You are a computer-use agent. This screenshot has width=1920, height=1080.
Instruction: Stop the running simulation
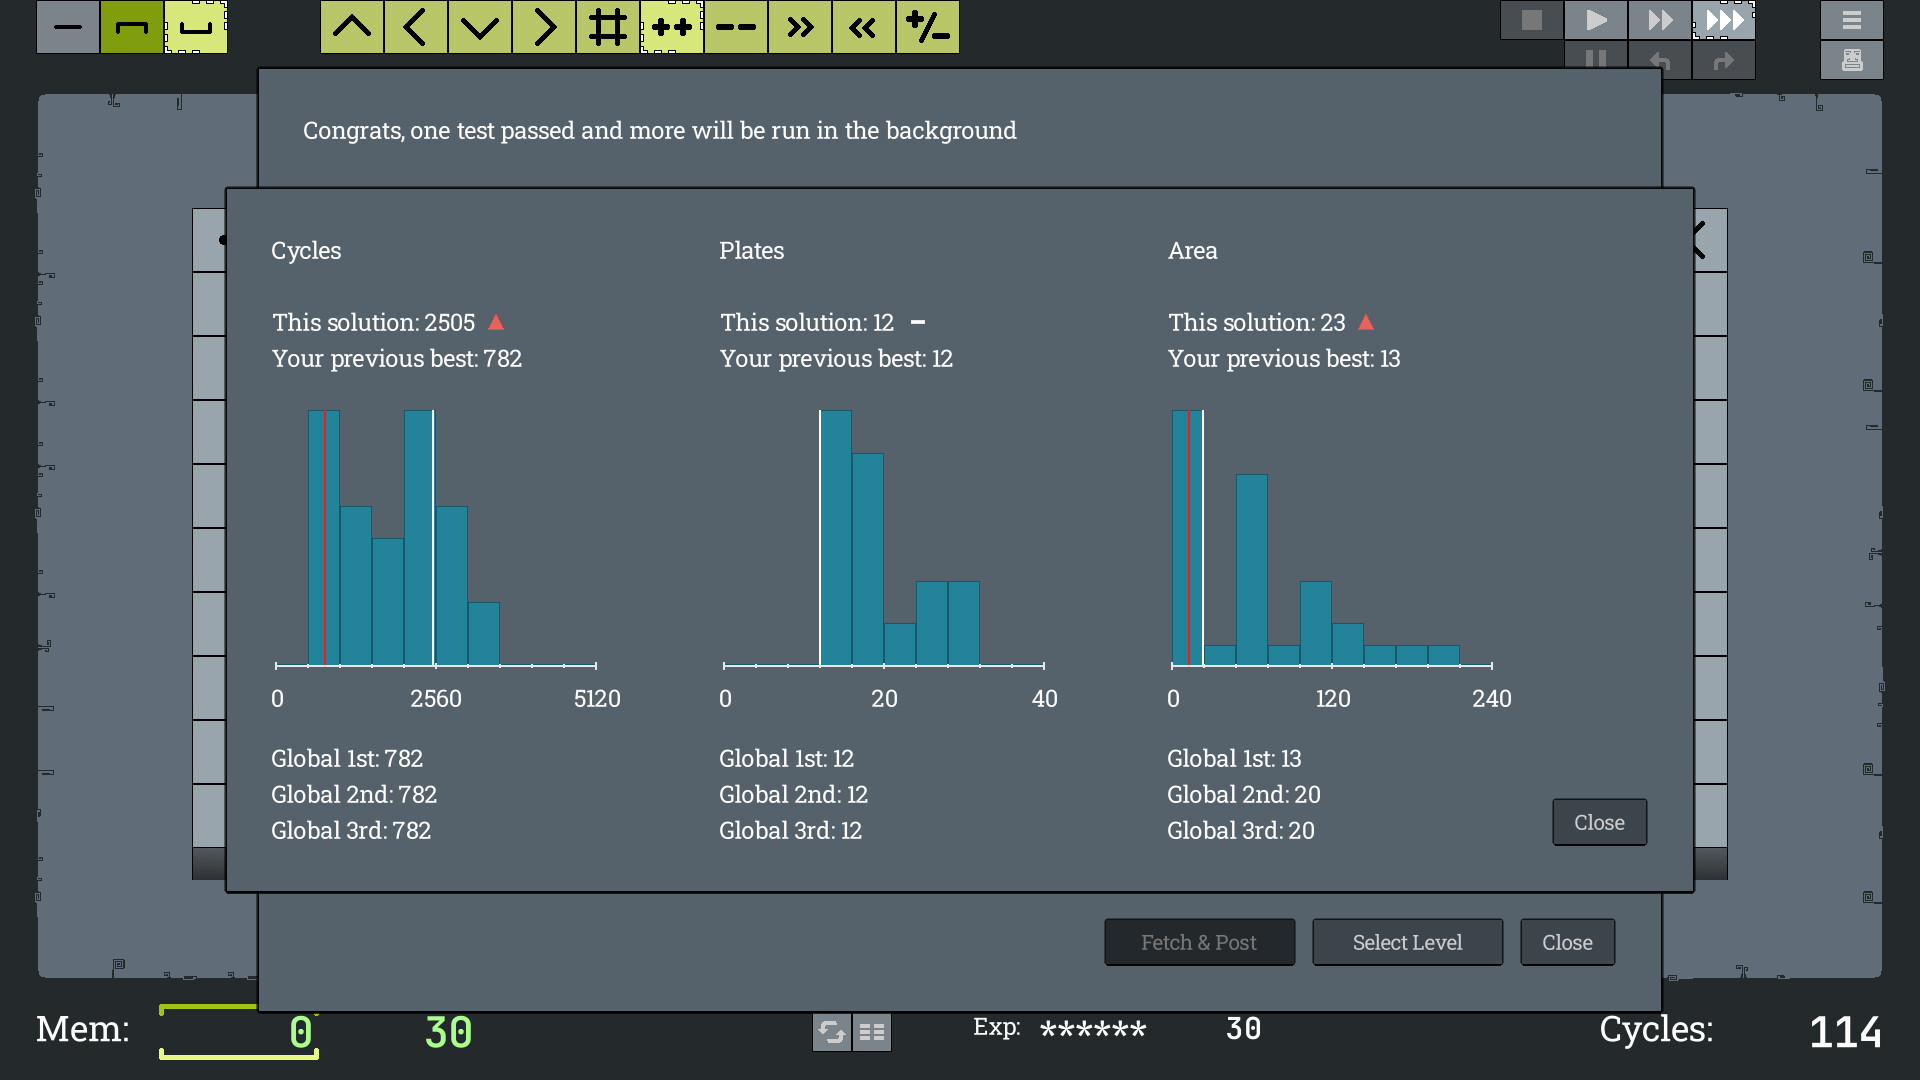(x=1531, y=19)
